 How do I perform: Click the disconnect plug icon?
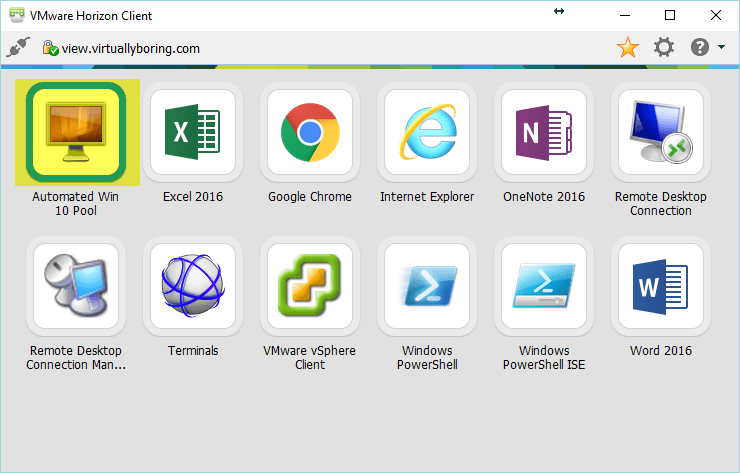tap(18, 47)
